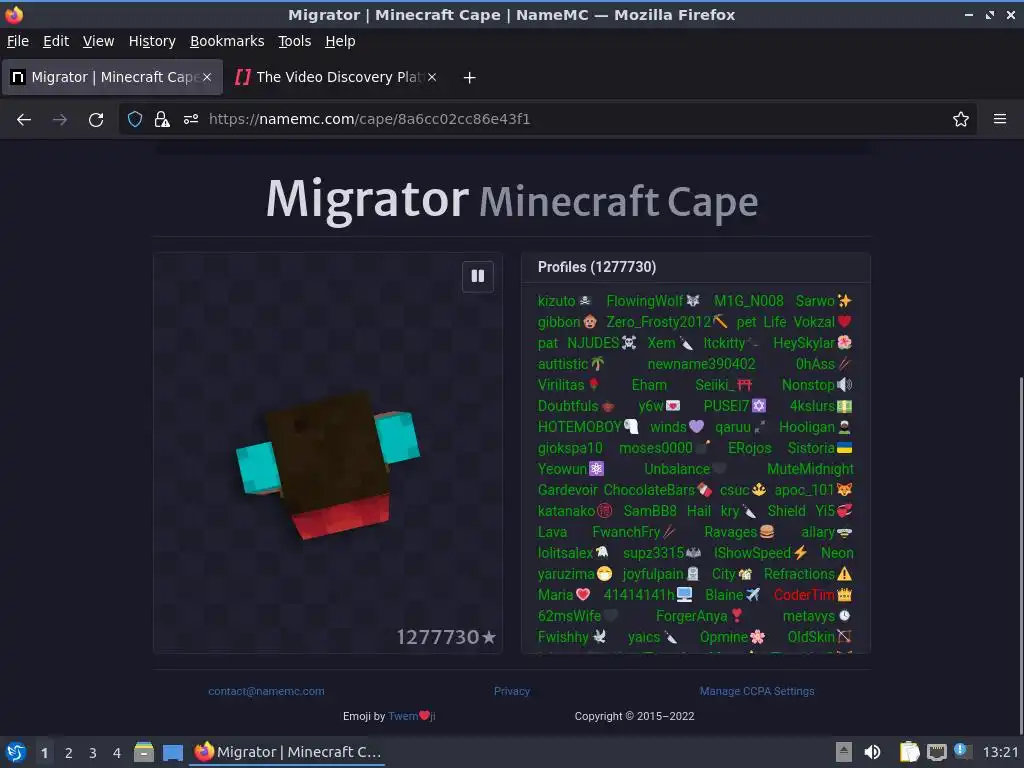This screenshot has width=1024, height=768.
Task: Open the Gardevoir profile link
Action: point(568,490)
